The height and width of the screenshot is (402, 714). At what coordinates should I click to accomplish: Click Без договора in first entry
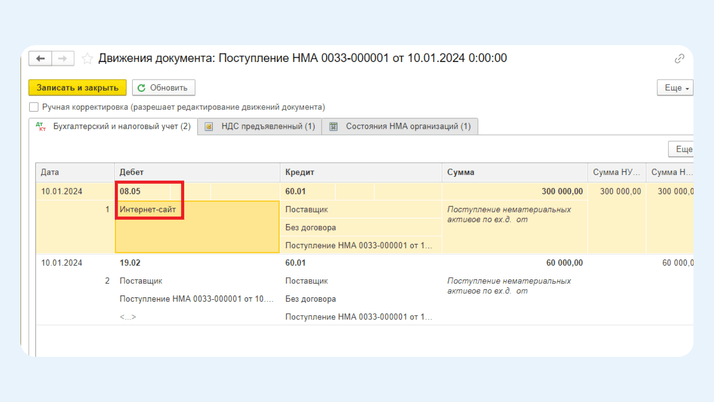pos(311,227)
